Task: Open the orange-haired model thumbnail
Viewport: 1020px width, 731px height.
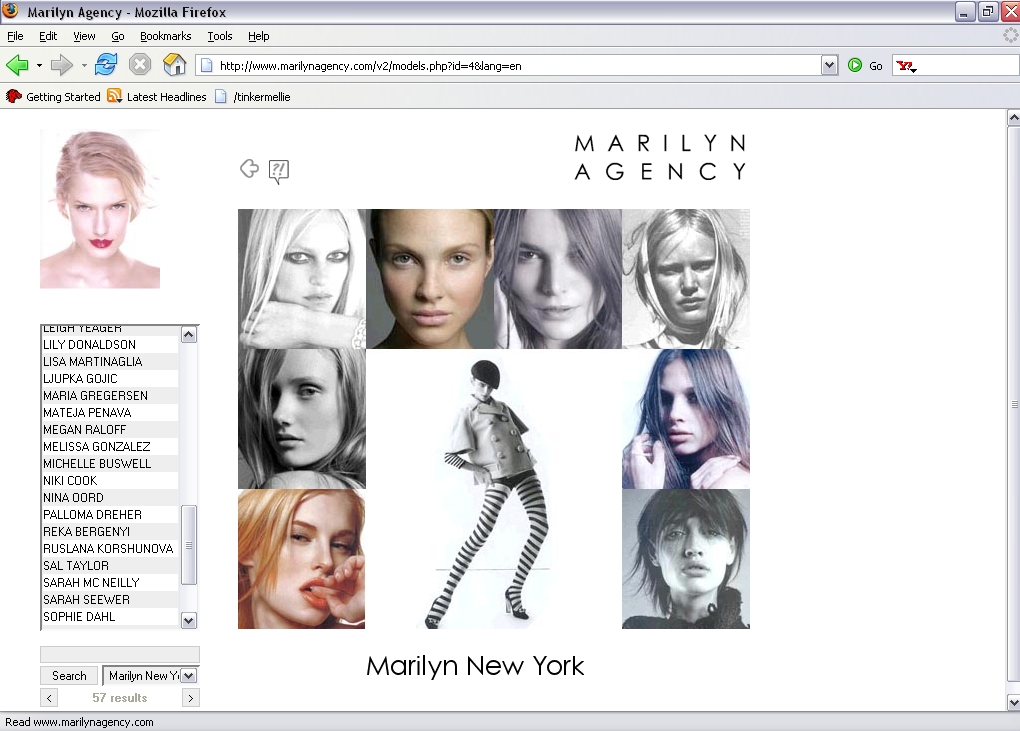Action: point(301,559)
